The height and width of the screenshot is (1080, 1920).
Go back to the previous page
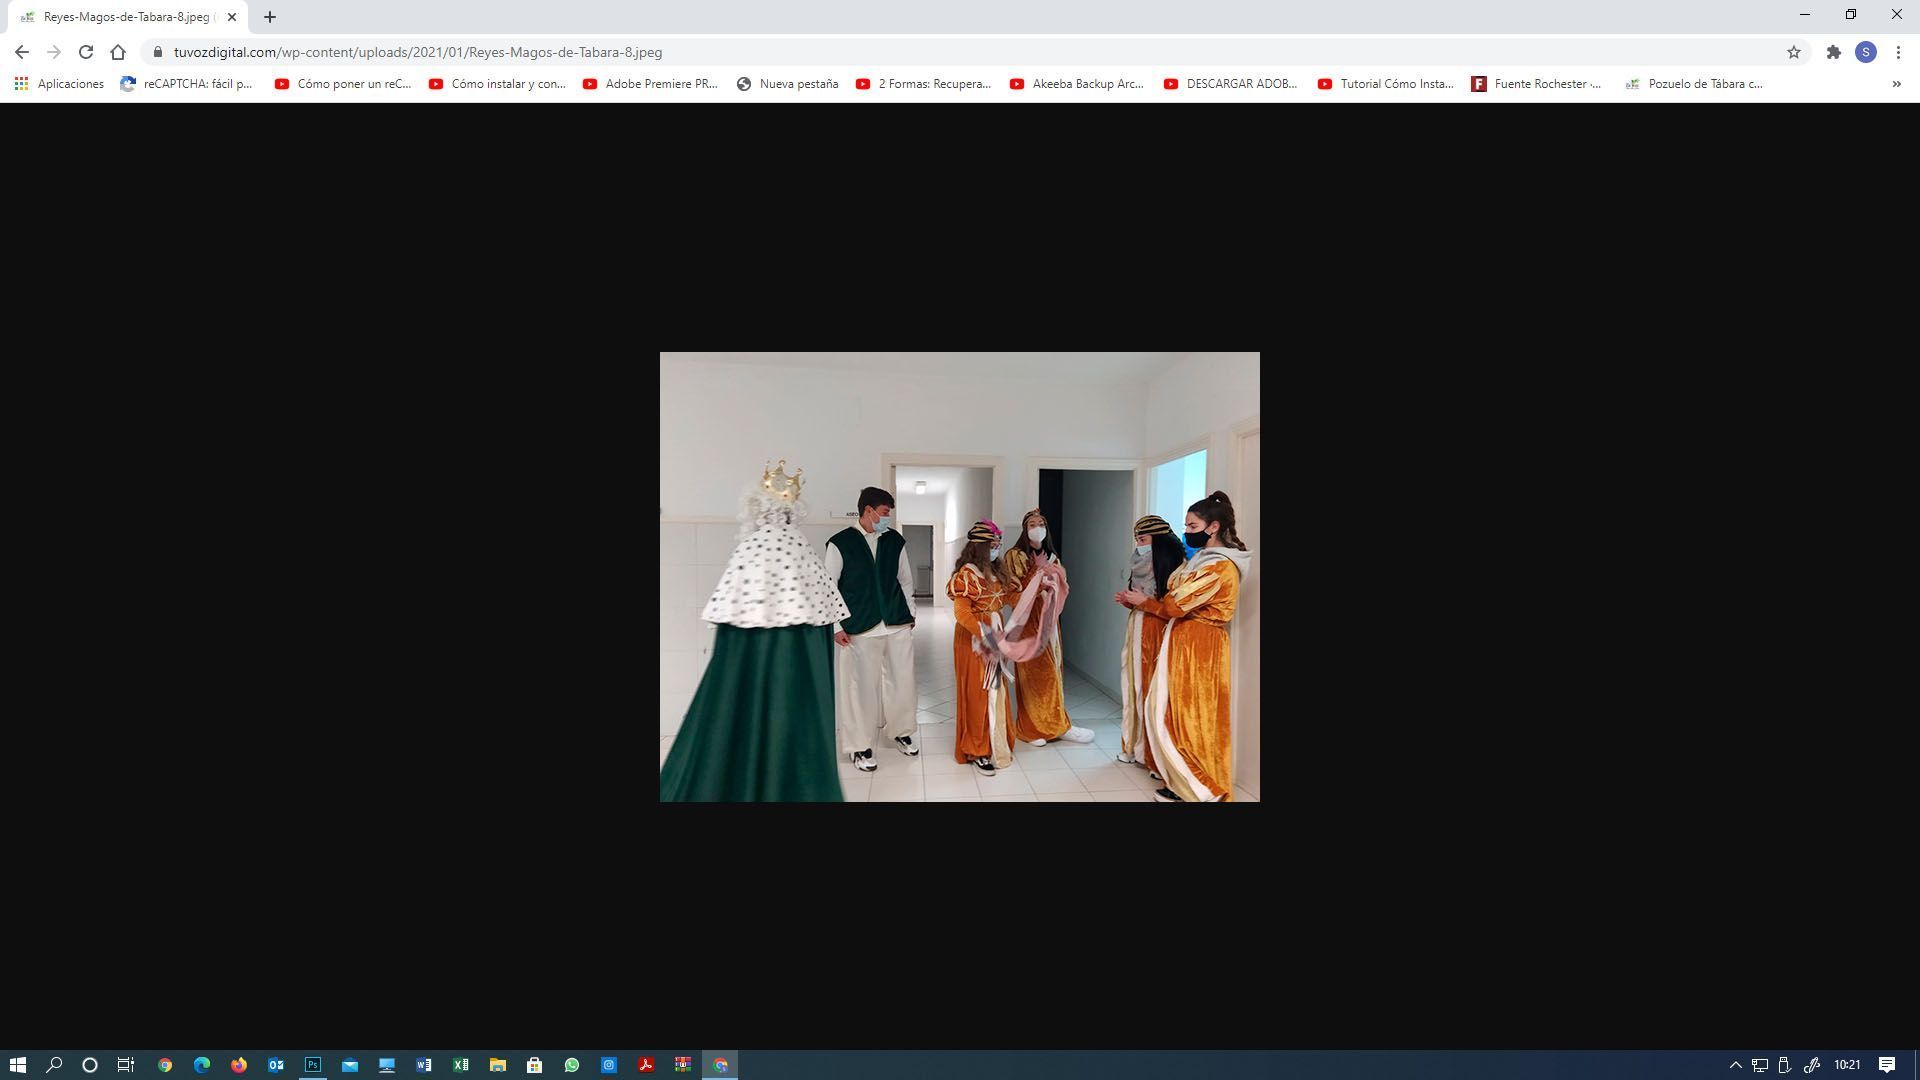pos(22,52)
